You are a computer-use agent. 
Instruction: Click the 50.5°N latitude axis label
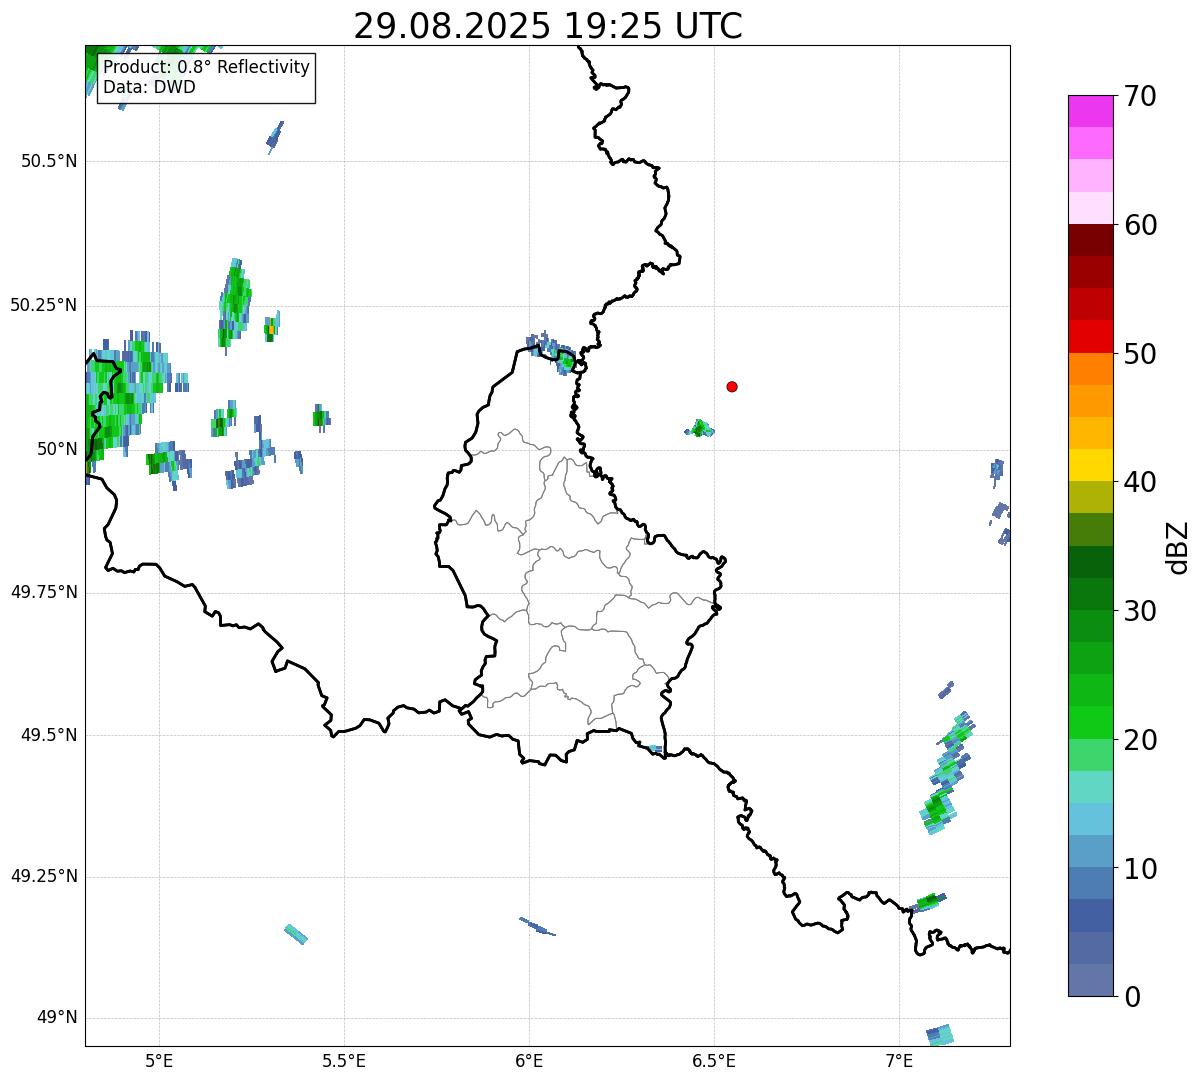pos(48,161)
